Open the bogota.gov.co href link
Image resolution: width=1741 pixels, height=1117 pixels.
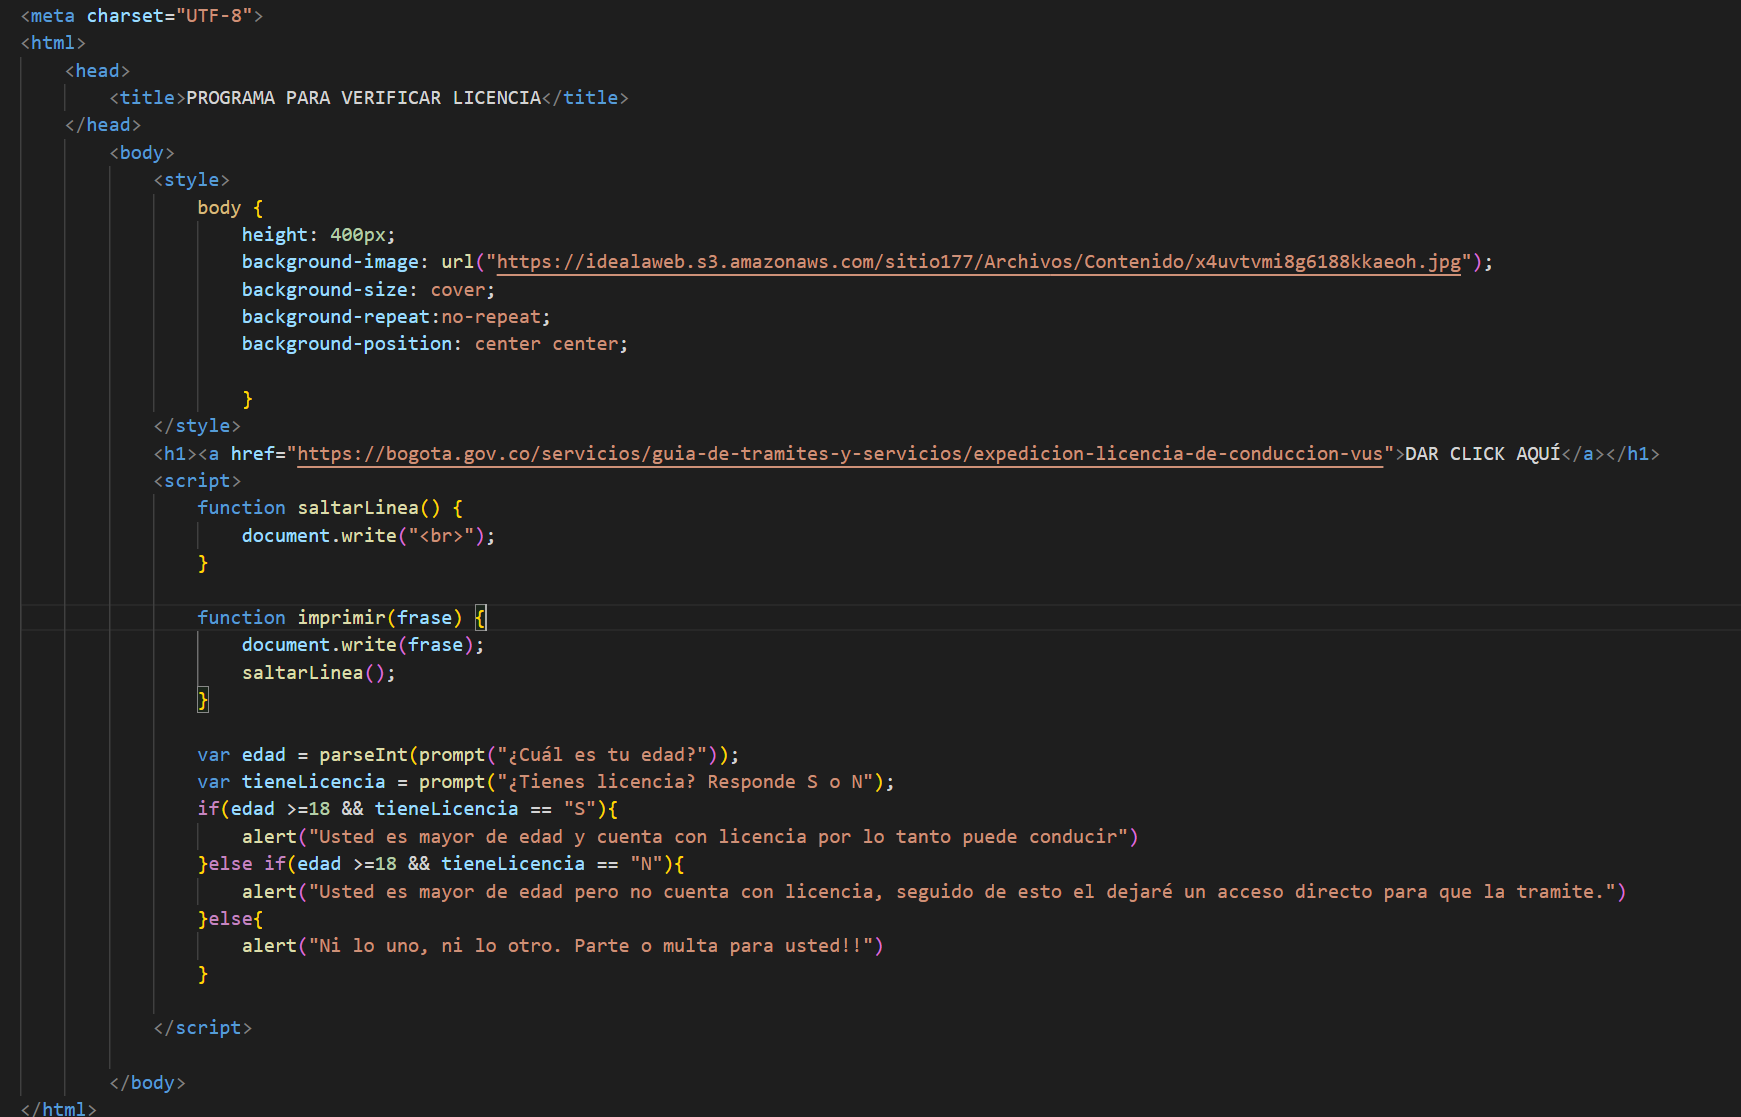point(840,454)
